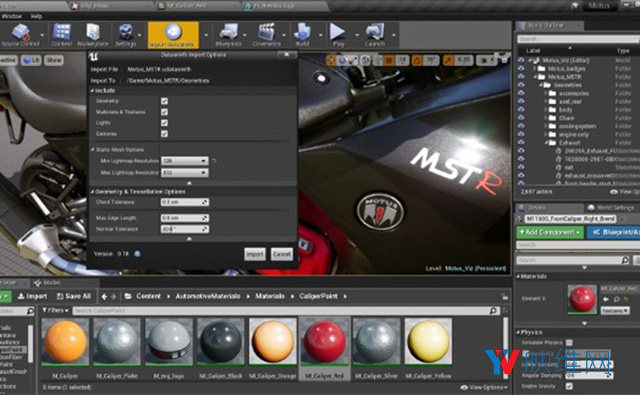Toggle visibility eye for the body folder
Viewport: 640px width, 395px height.
(521, 110)
